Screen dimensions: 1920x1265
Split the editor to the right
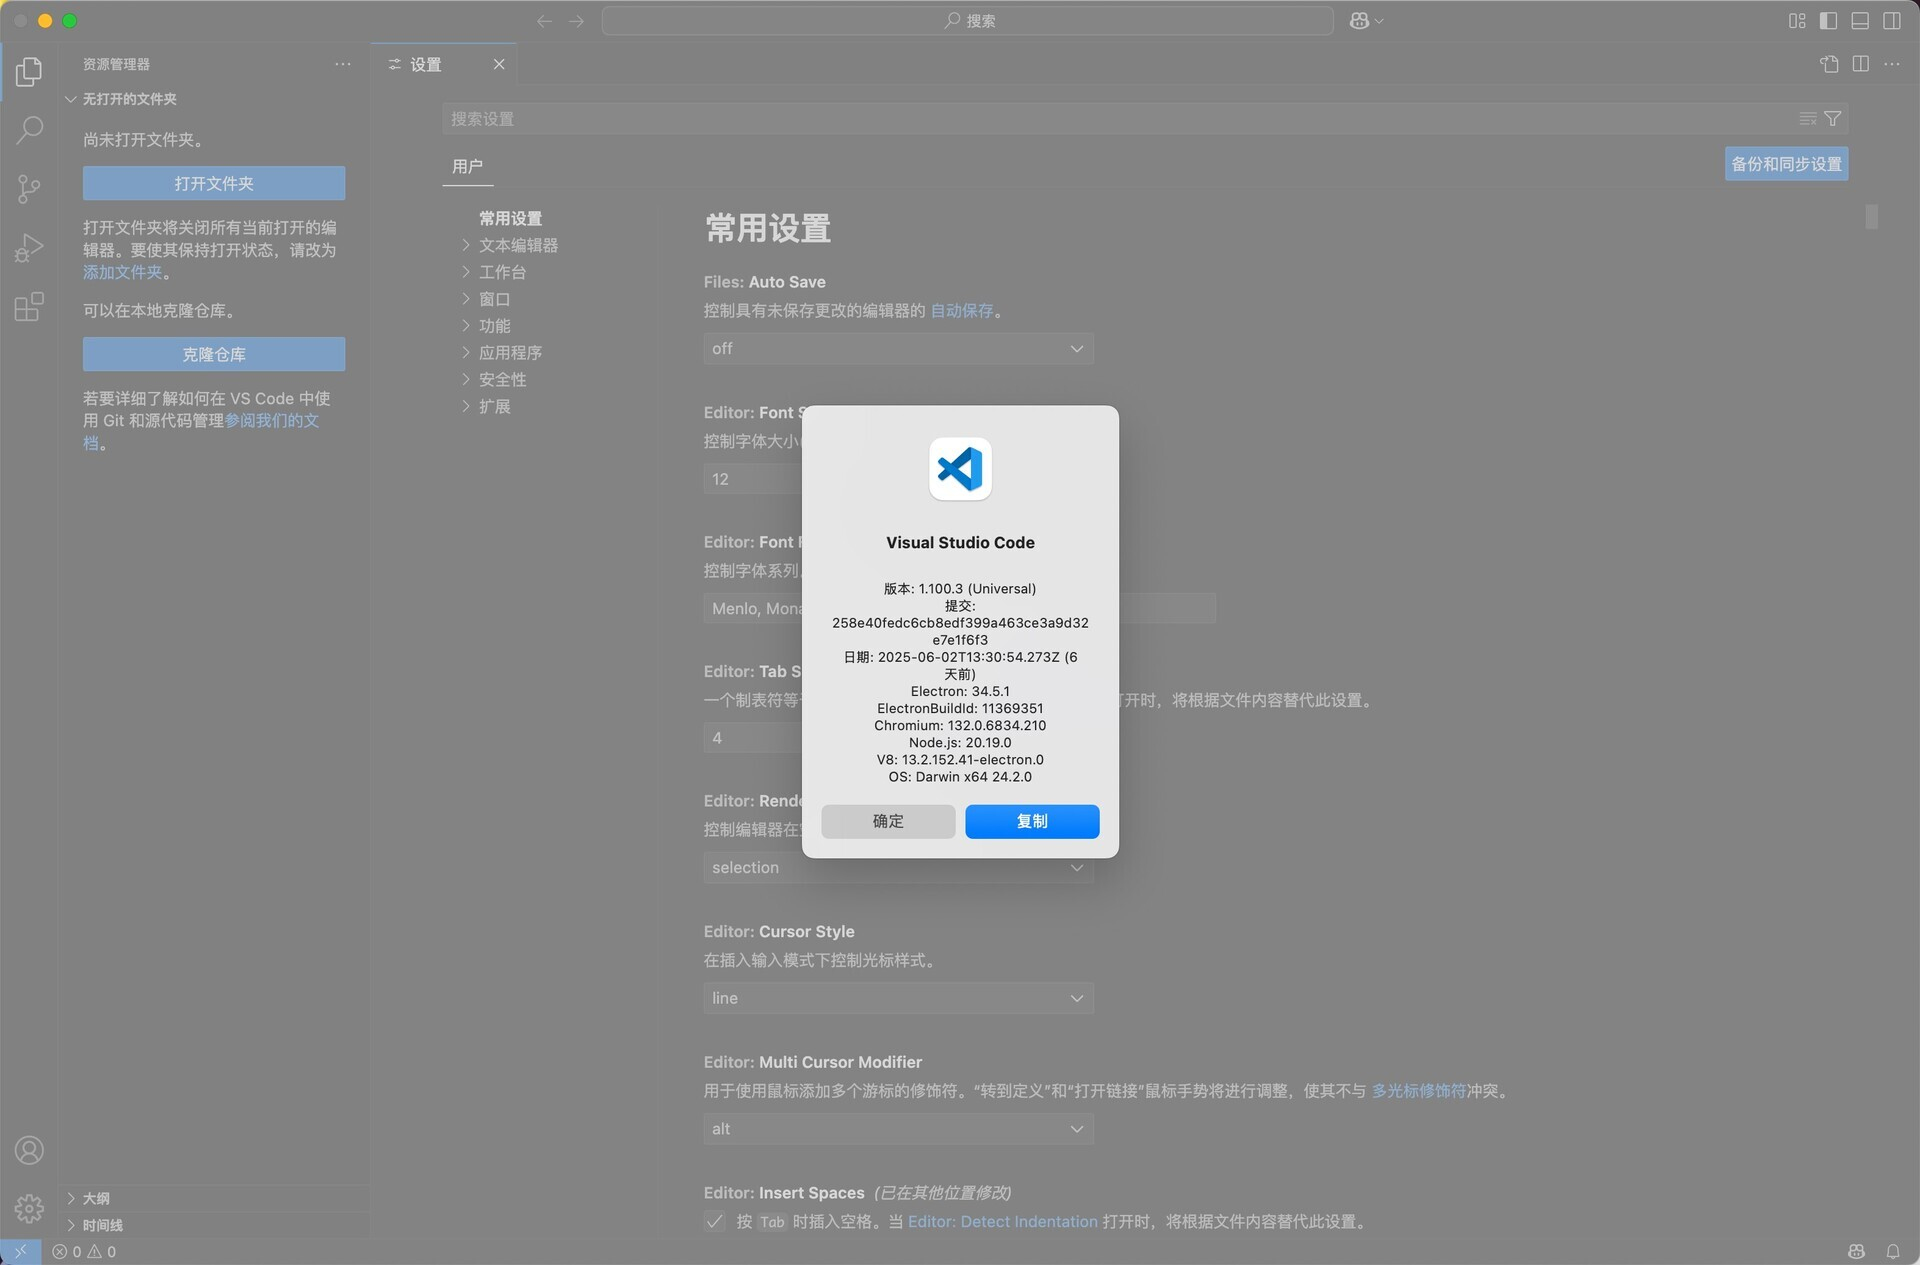[1860, 64]
